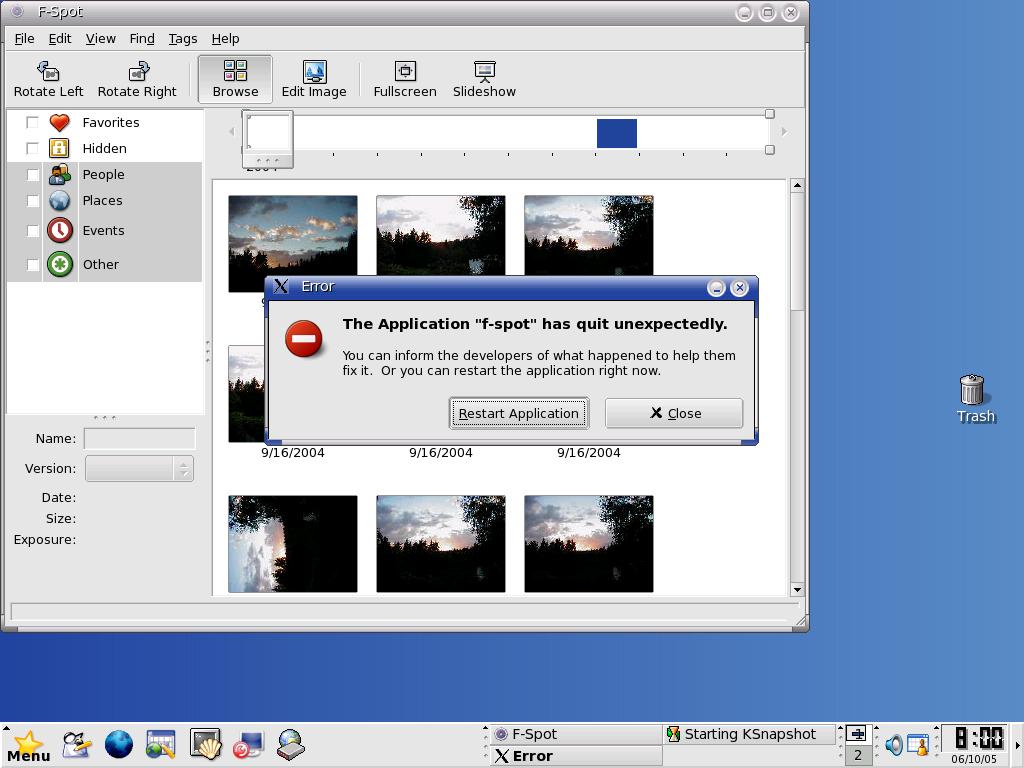Open the Tags menu
The width and height of the screenshot is (1024, 768).
coord(182,38)
